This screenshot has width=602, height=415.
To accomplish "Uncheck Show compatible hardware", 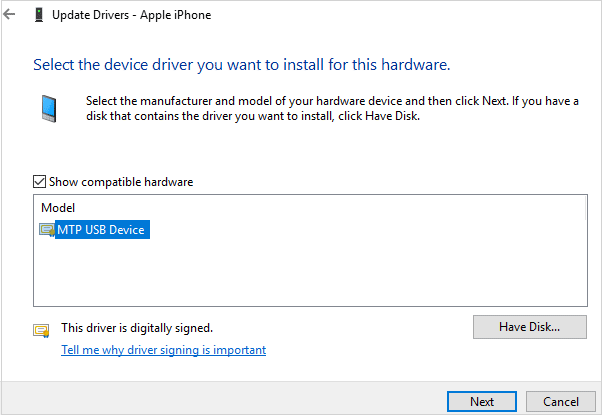I will pyautogui.click(x=39, y=182).
